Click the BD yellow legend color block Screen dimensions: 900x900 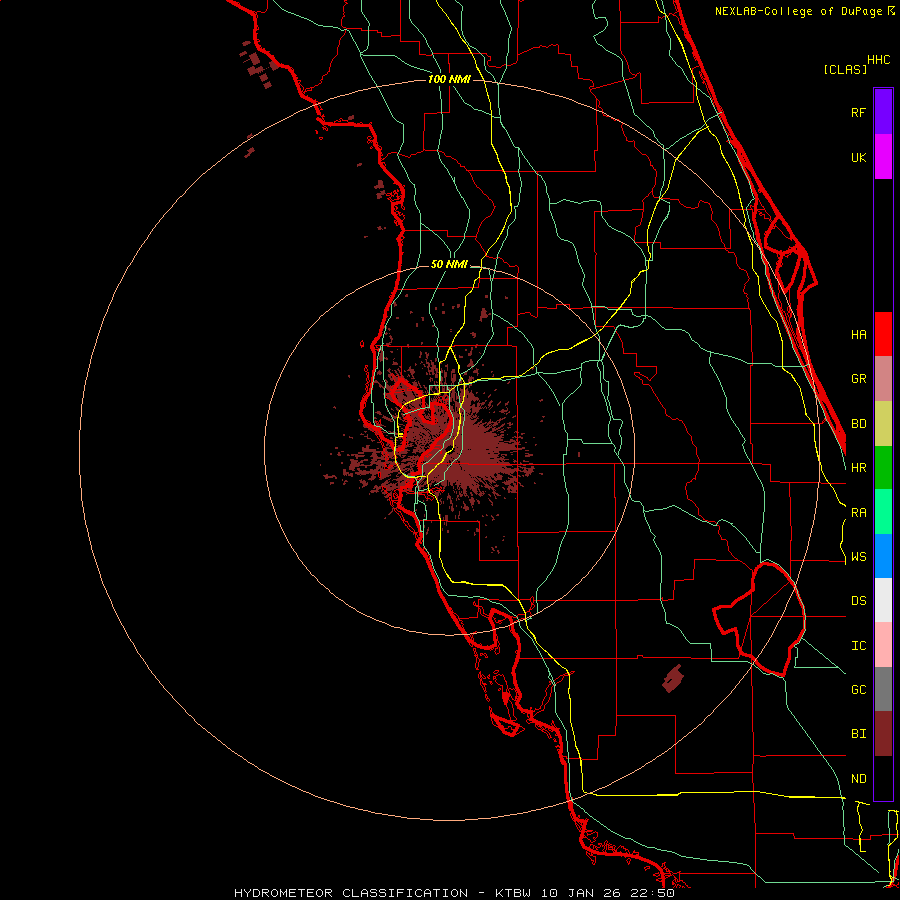(x=883, y=424)
